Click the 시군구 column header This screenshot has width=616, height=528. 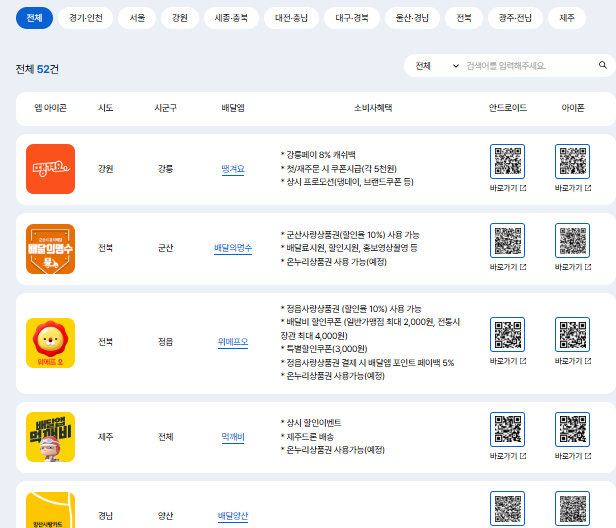[x=165, y=108]
